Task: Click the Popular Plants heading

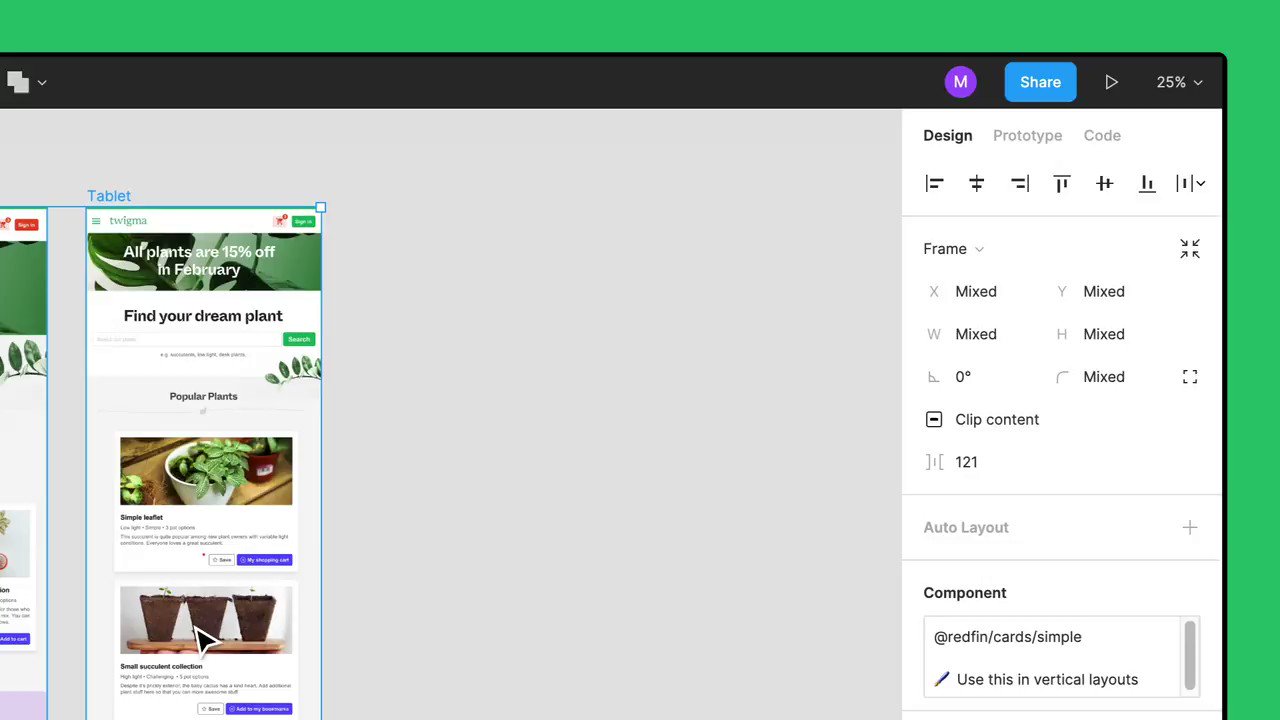Action: click(203, 396)
